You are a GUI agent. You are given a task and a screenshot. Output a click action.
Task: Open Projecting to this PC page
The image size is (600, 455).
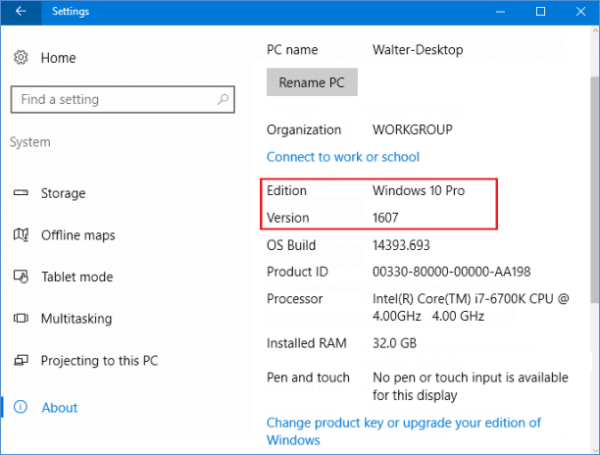[x=99, y=360]
